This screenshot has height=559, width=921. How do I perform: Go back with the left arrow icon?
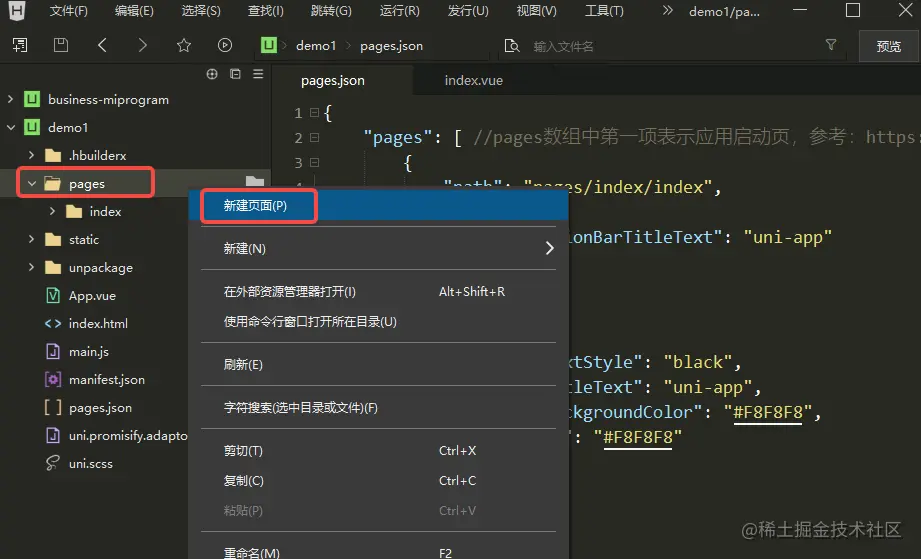(x=102, y=45)
